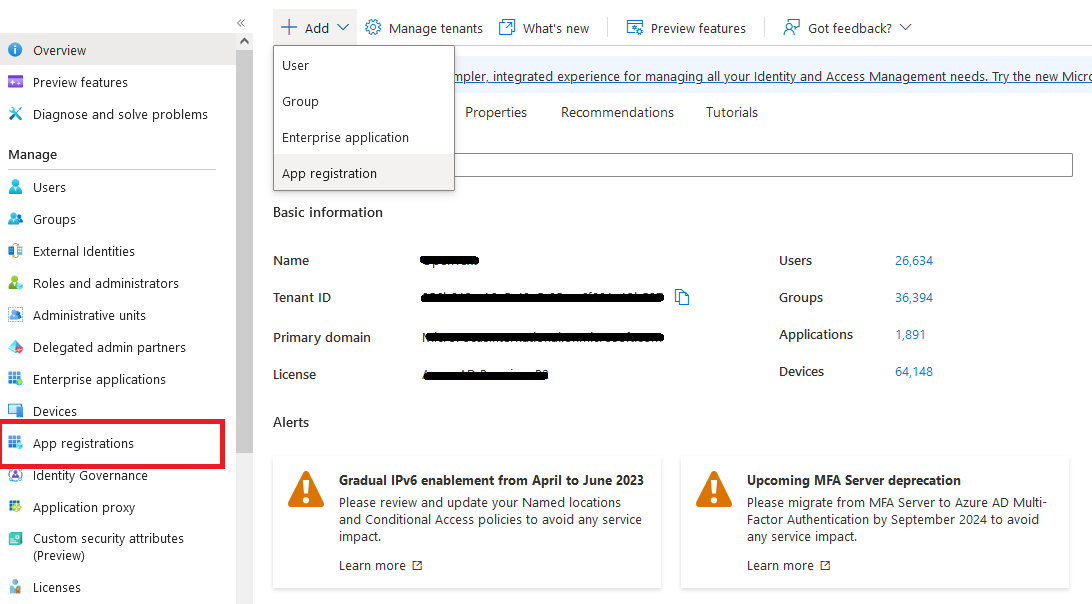Click the Custom security attributes icon
This screenshot has height=604, width=1092.
tap(15, 539)
